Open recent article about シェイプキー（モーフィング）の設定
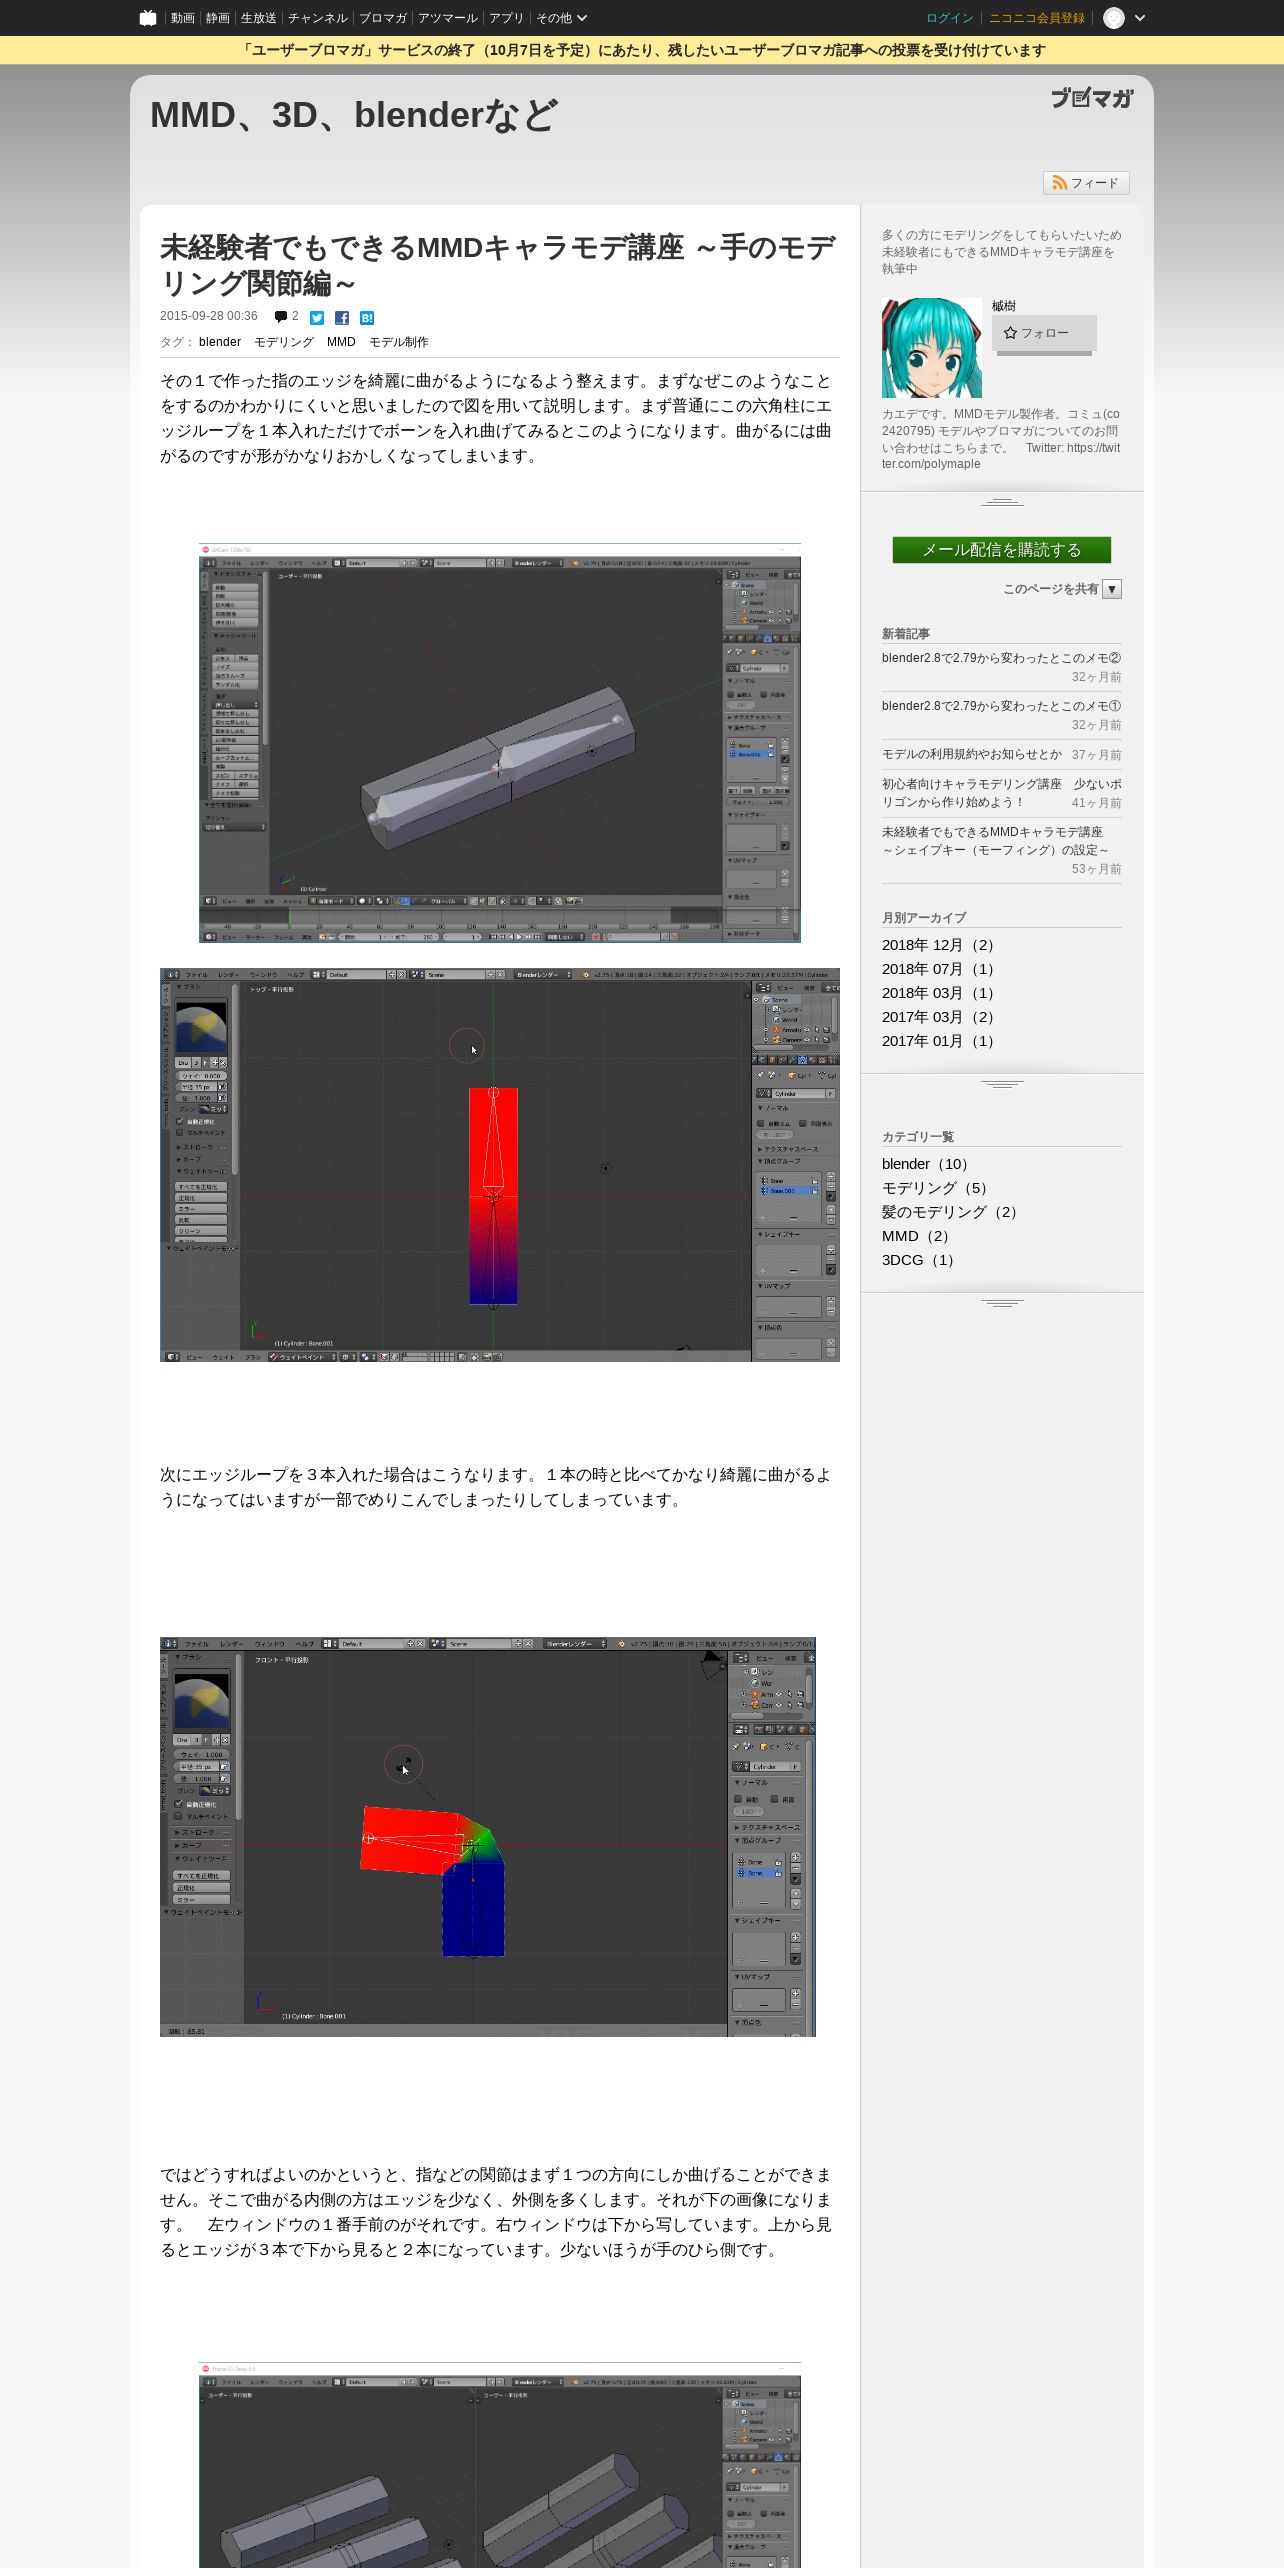Screen dimensions: 1284x2568 point(995,841)
